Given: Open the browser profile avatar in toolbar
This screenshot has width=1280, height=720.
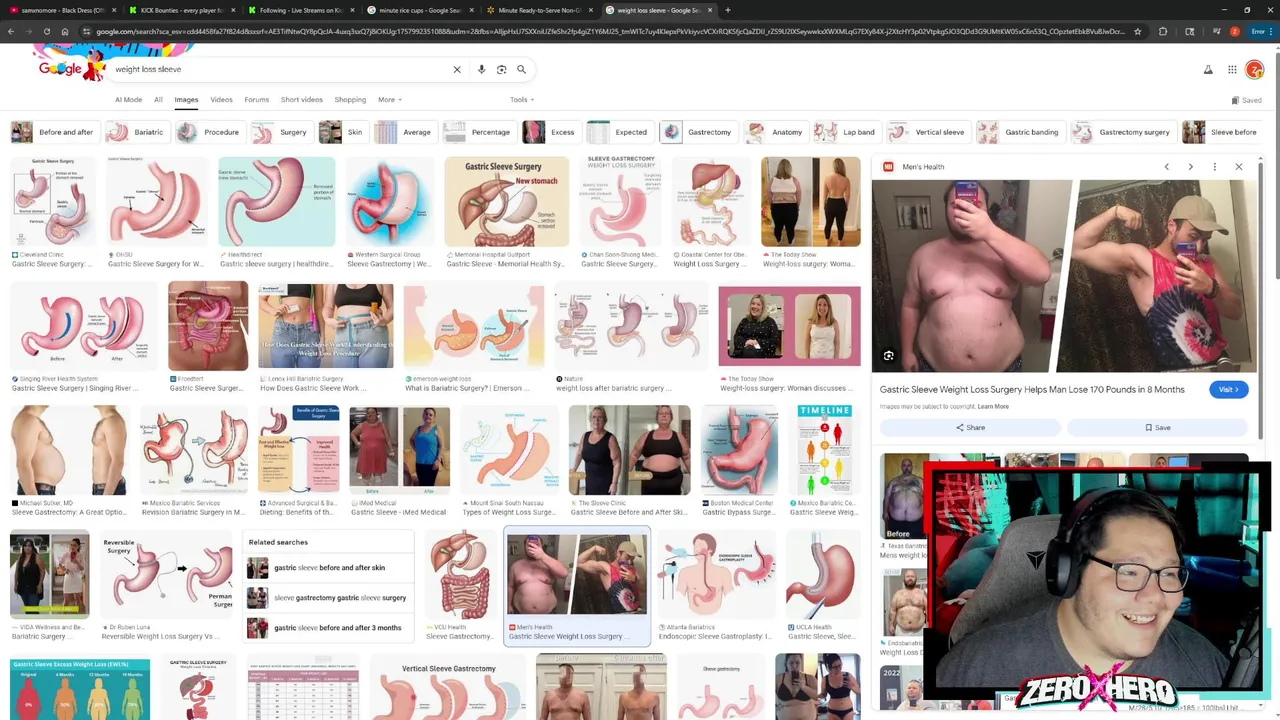Looking at the screenshot, I should point(1234,31).
